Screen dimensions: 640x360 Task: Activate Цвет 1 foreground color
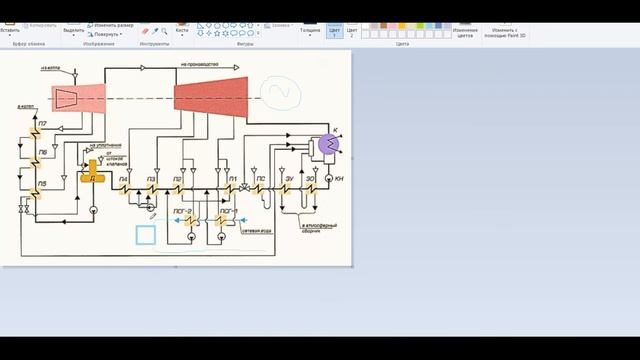334,31
